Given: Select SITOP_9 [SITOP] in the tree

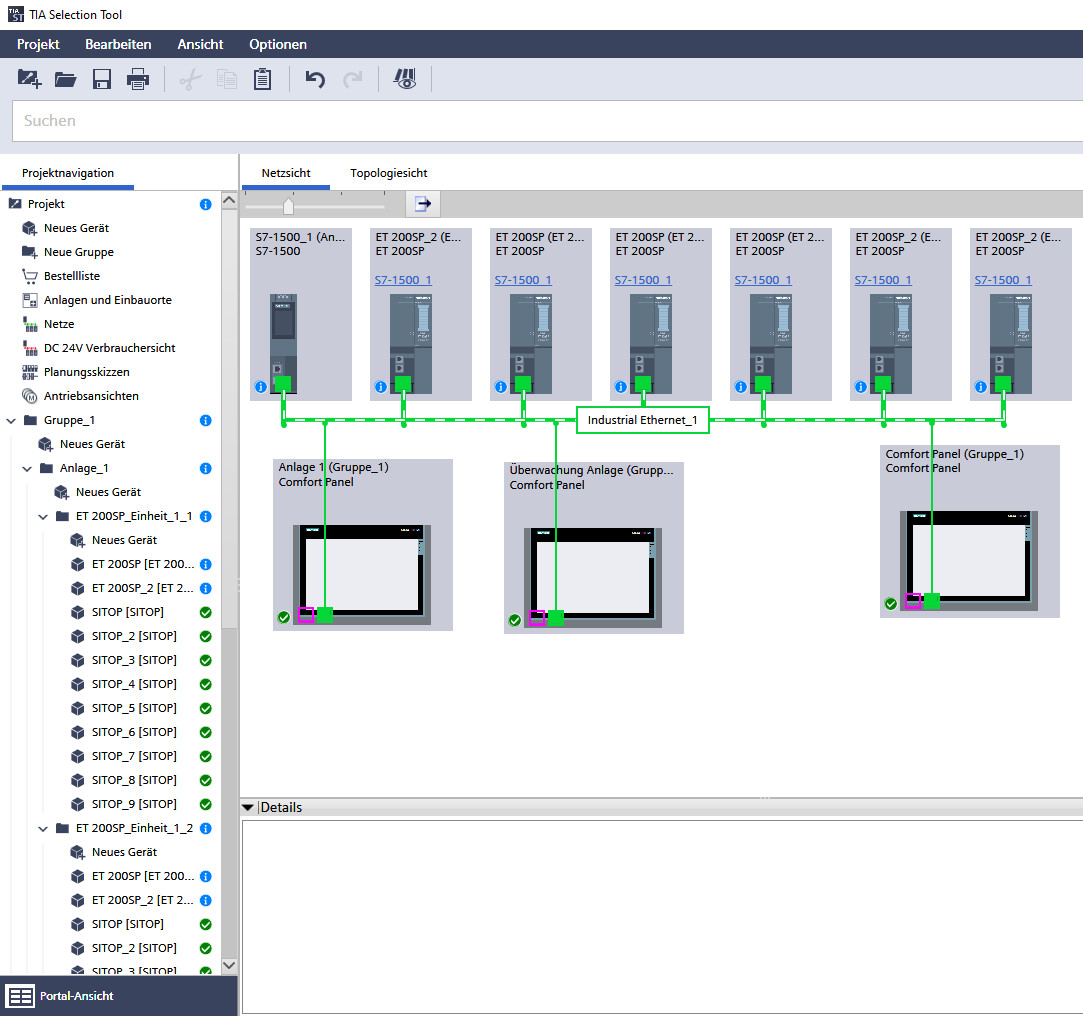Looking at the screenshot, I should [x=134, y=804].
